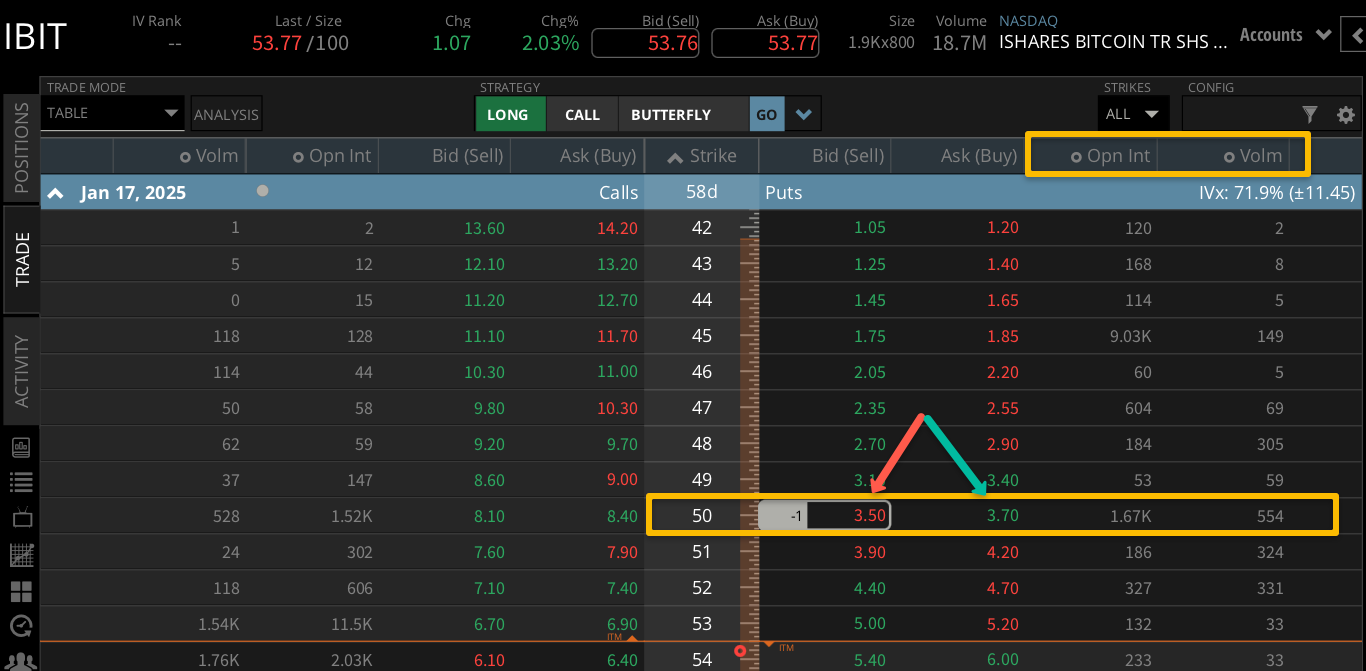
Task: Open the live video TV icon in sidebar
Action: [x=20, y=518]
